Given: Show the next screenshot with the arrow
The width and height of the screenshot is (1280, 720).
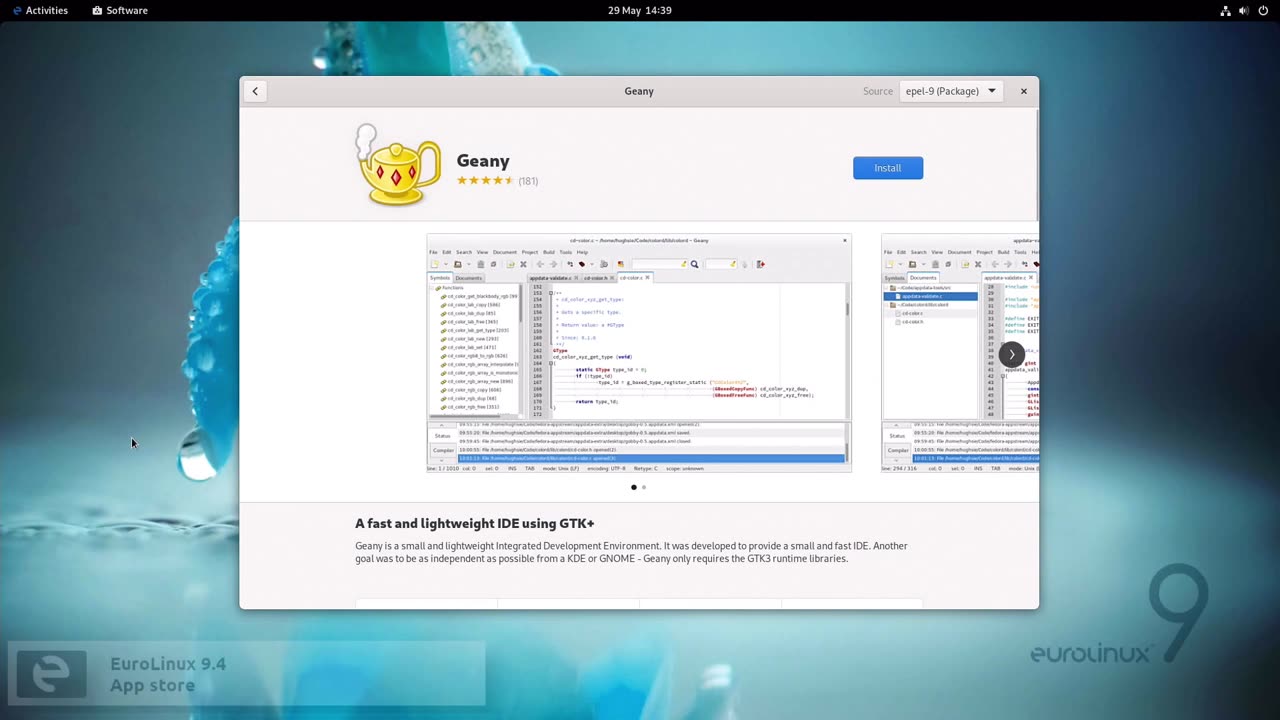Looking at the screenshot, I should coord(1011,354).
